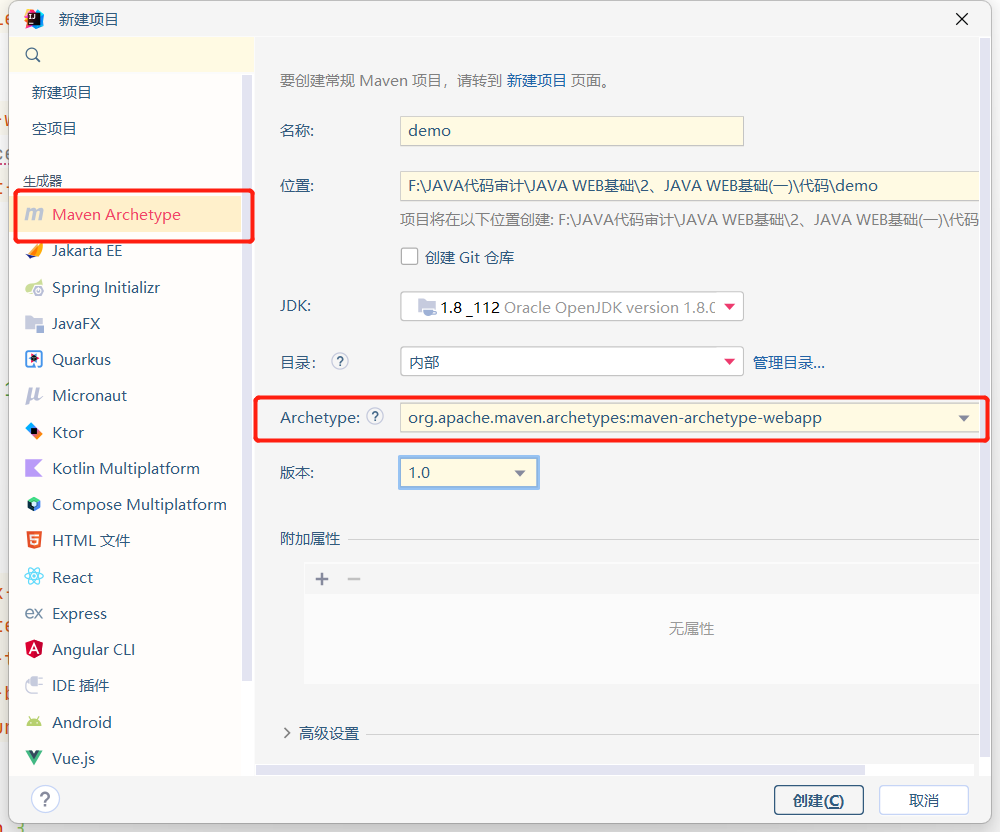Select 空项目 in the left list
Screen dimensions: 1000x832
(54, 128)
